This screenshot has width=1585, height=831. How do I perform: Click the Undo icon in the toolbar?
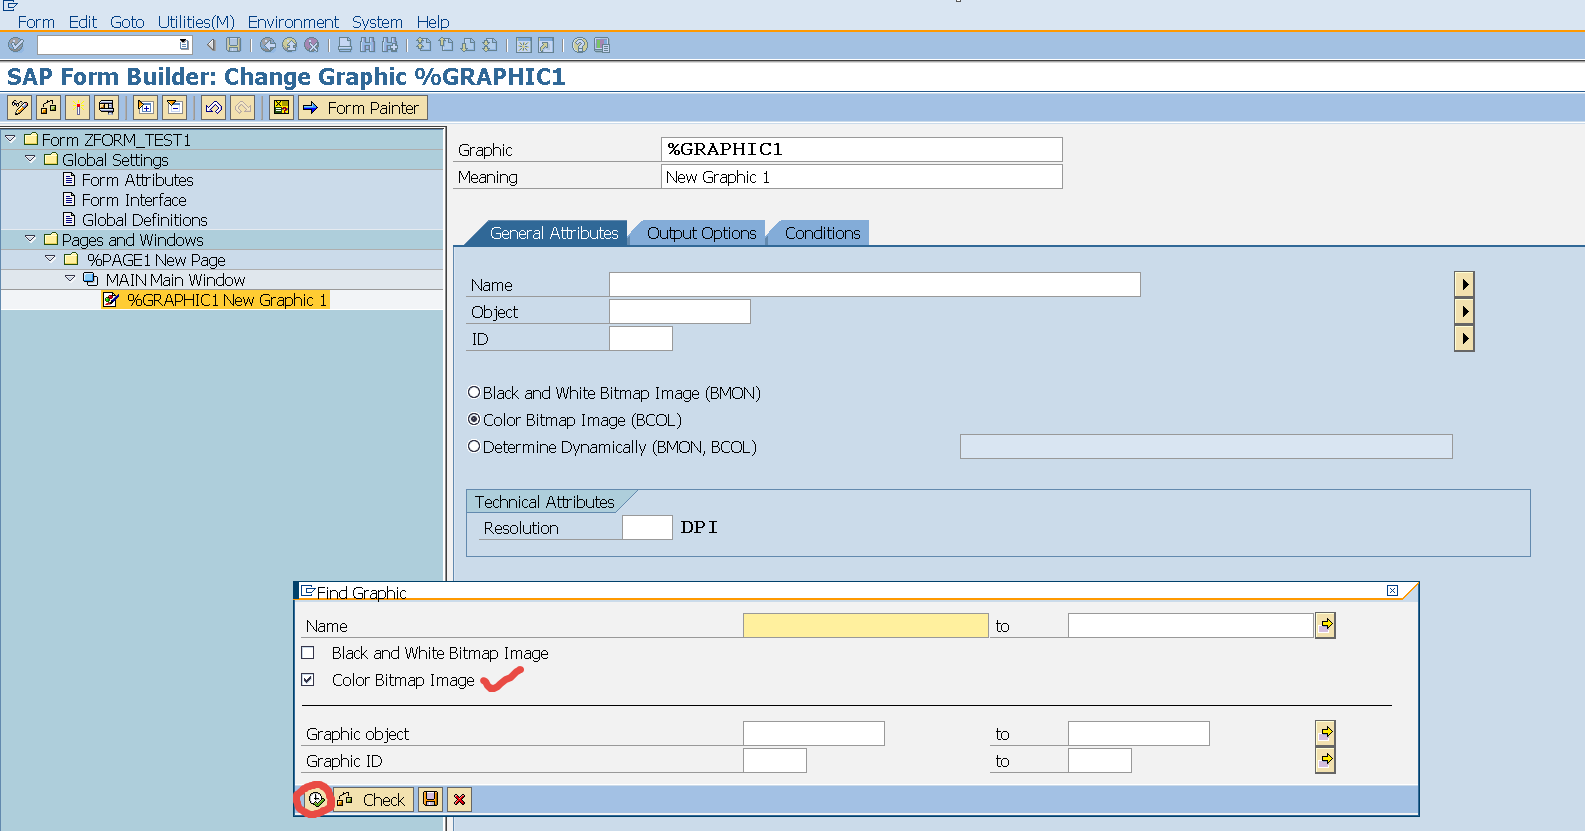point(213,108)
